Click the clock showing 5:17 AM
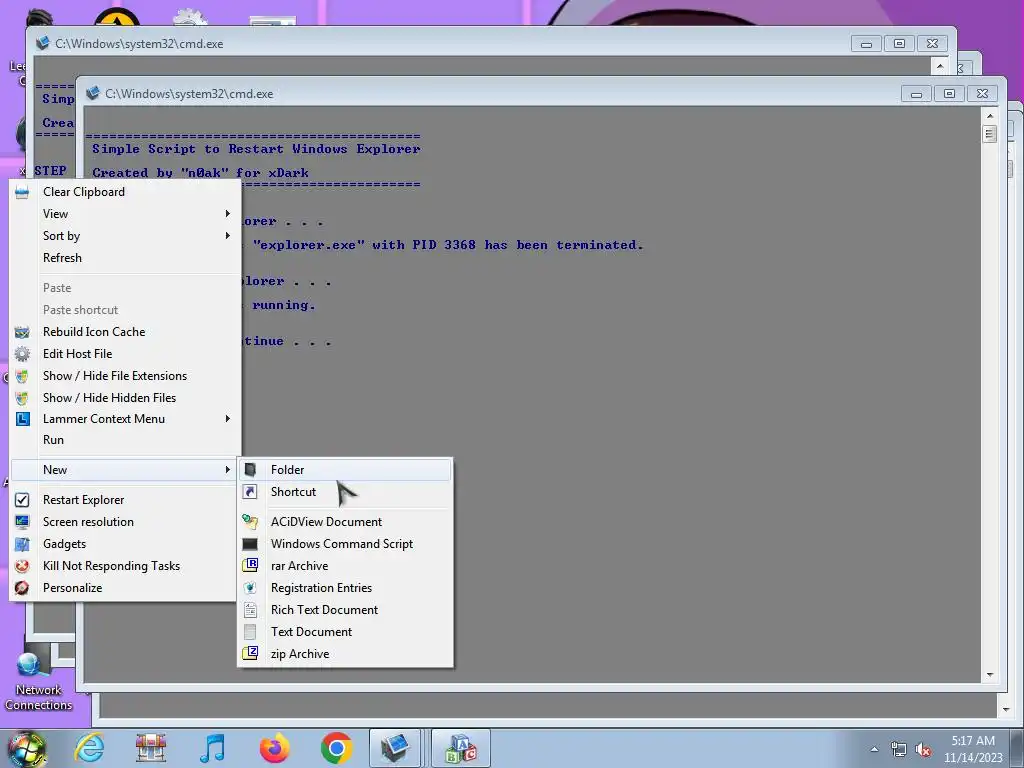Image resolution: width=1024 pixels, height=768 pixels. (972, 741)
